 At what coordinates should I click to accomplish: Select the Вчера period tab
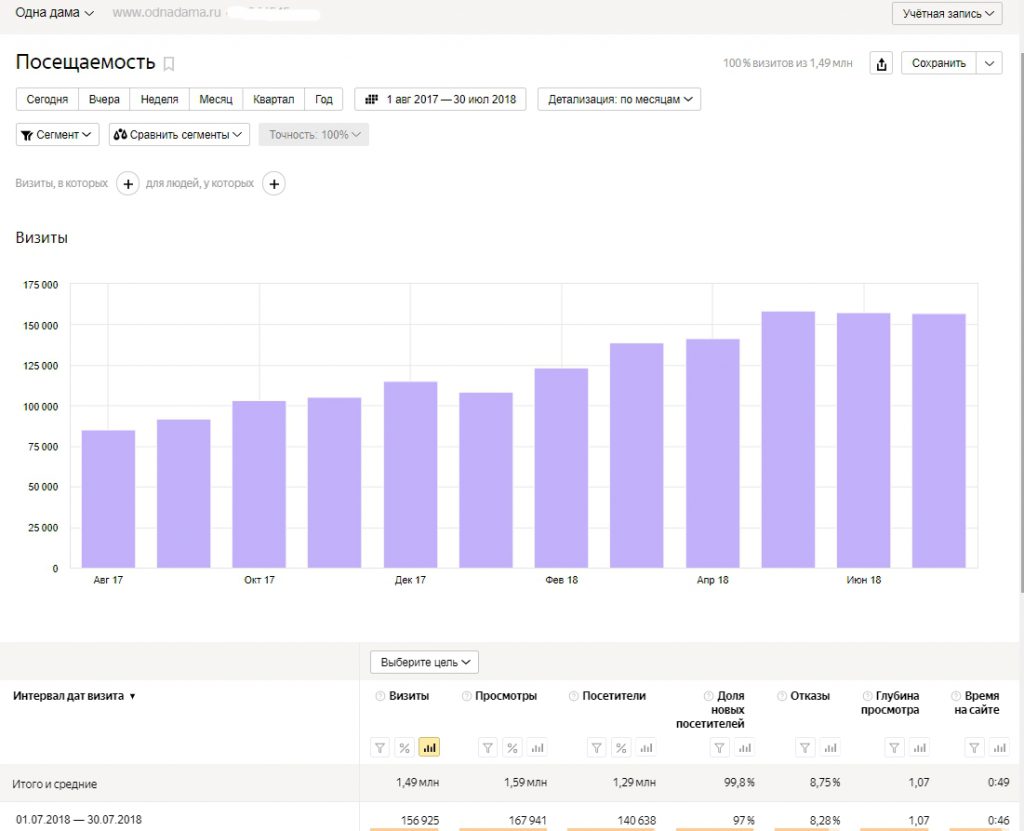[x=104, y=99]
